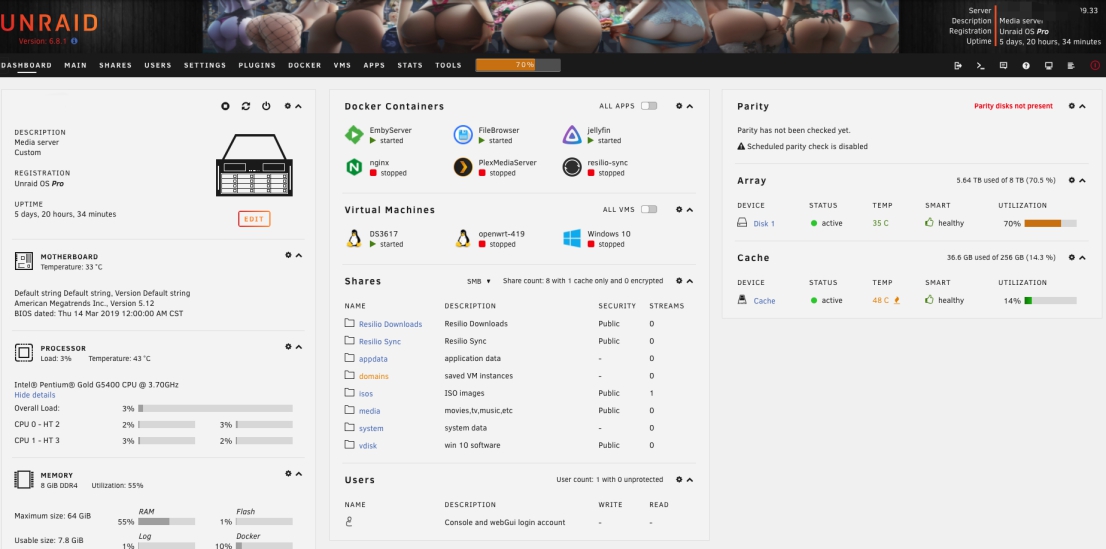Image resolution: width=1106 pixels, height=549 pixels.
Task: Click the Windows 10 VM icon
Action: pyautogui.click(x=571, y=238)
